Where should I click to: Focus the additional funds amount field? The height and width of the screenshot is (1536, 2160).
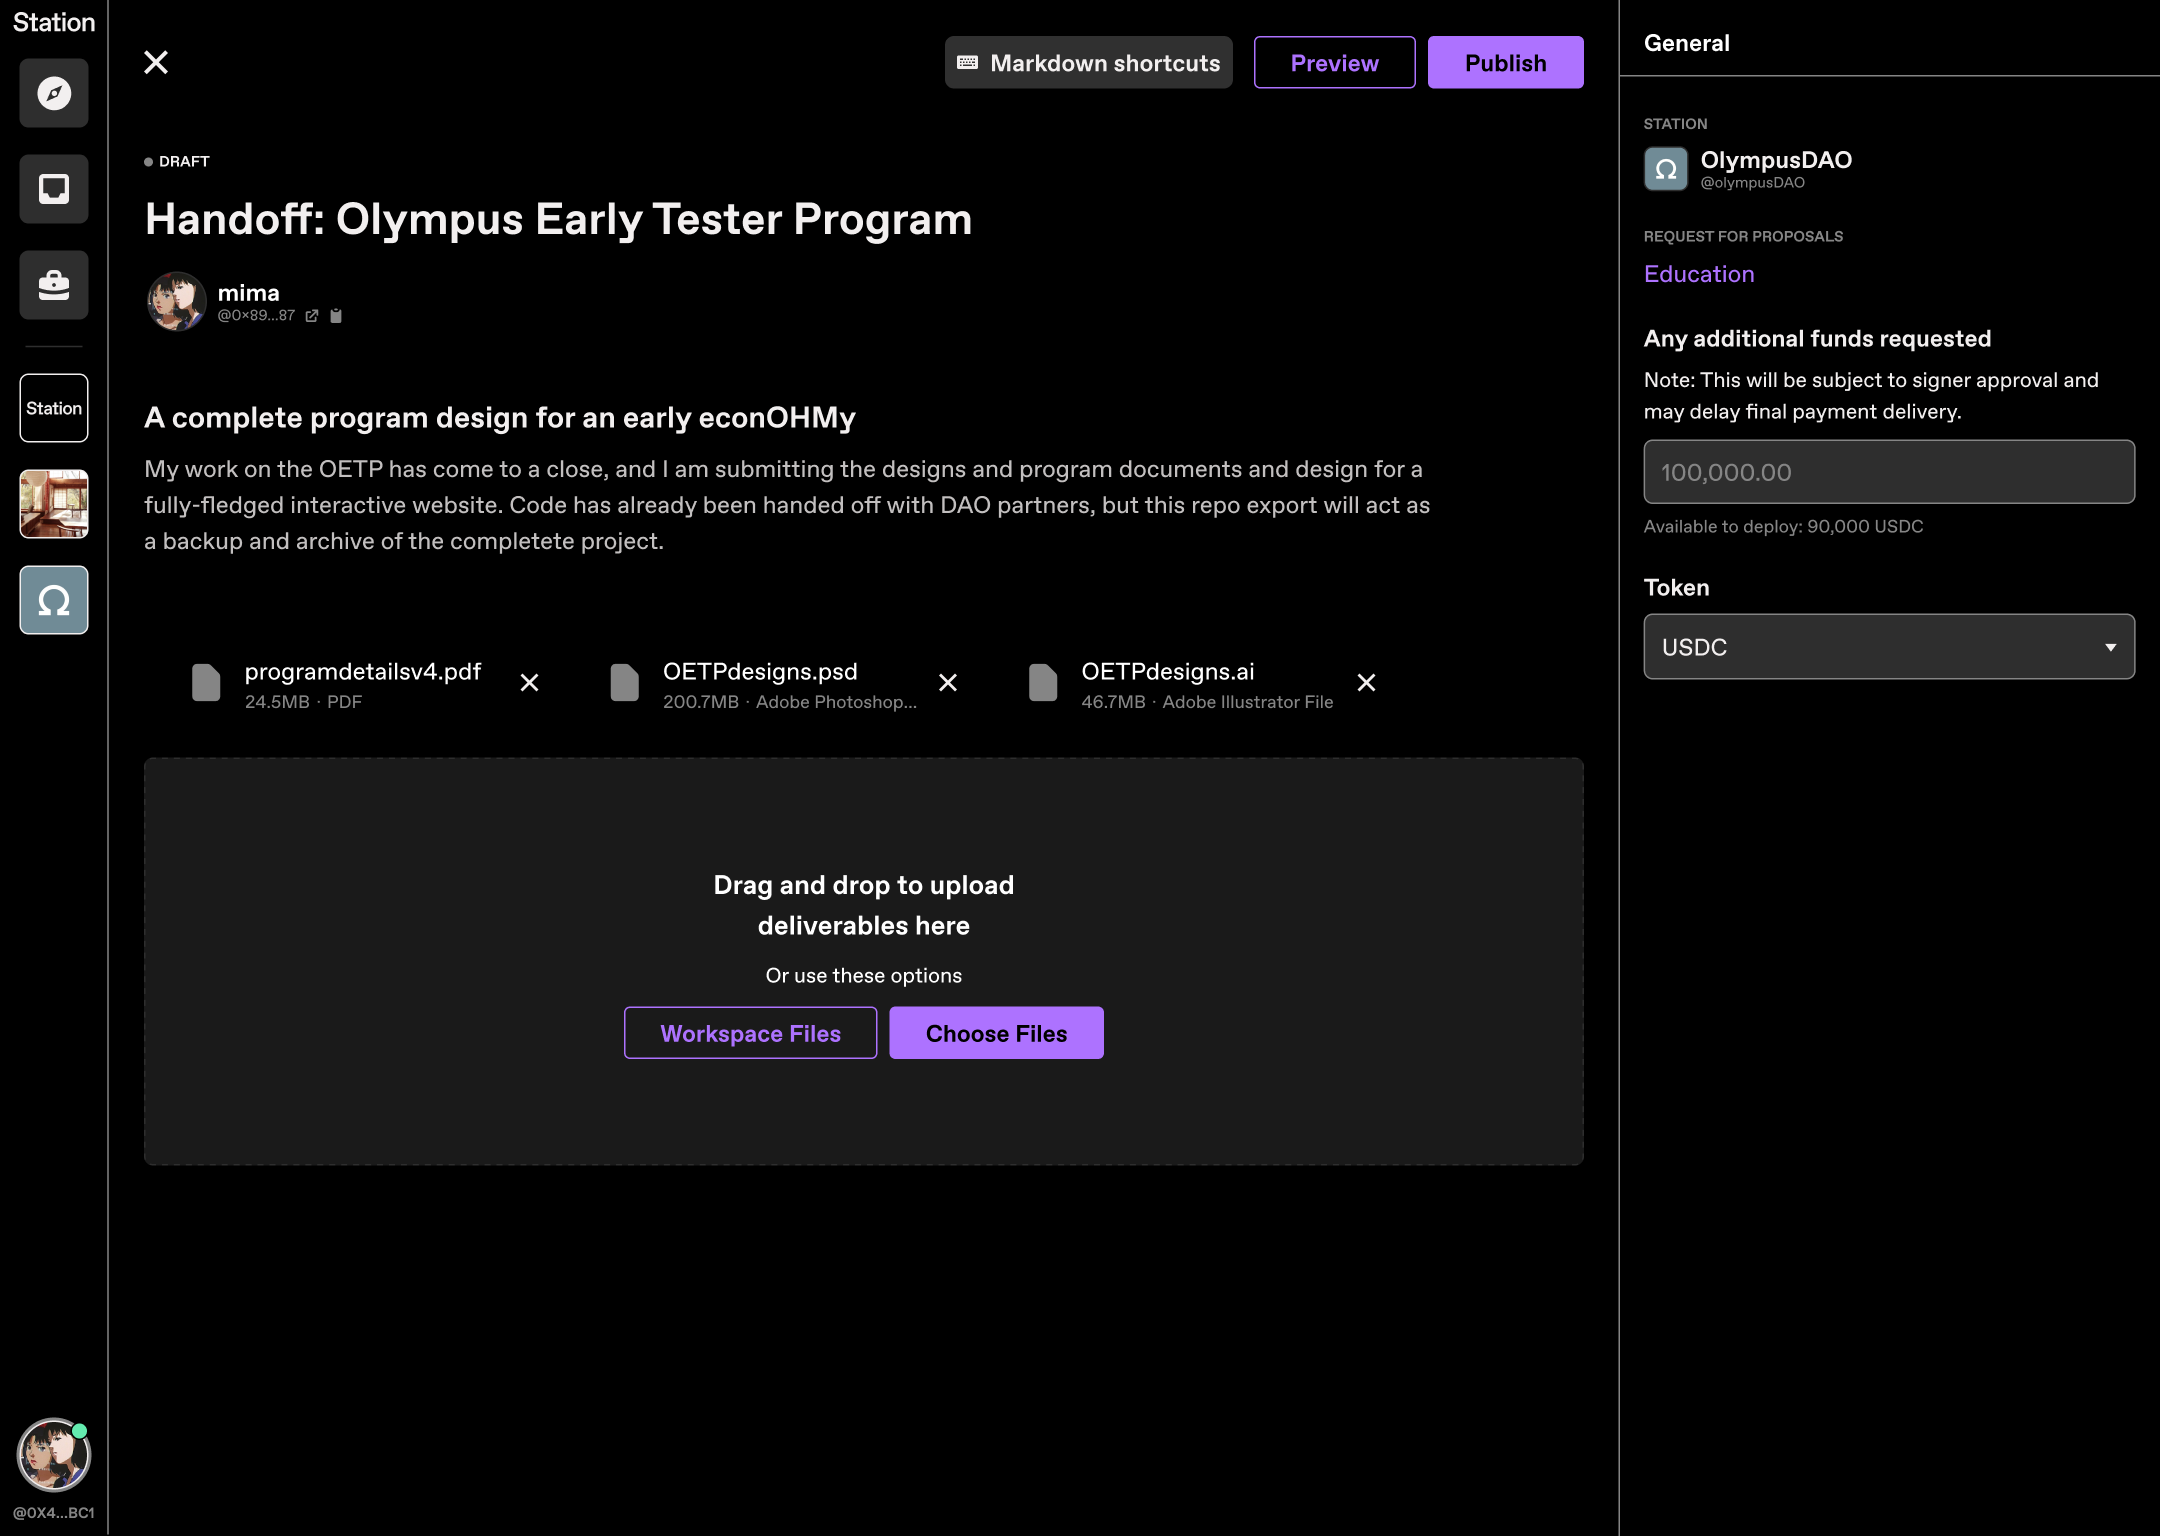coord(1889,472)
